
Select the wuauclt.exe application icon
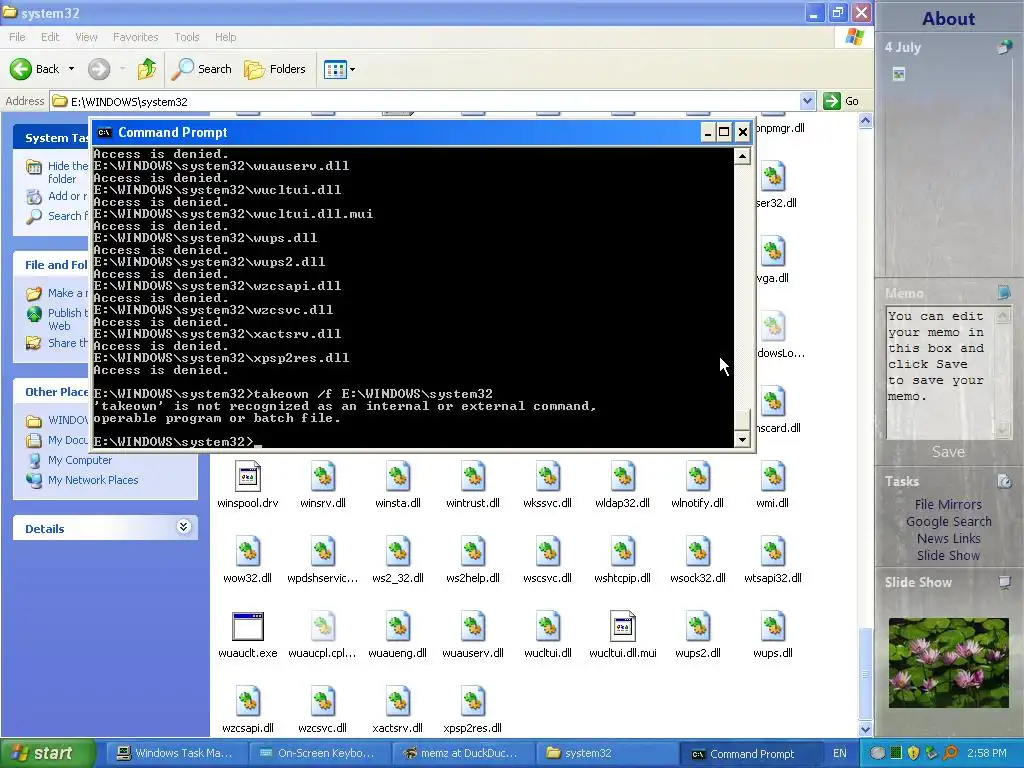coord(248,627)
